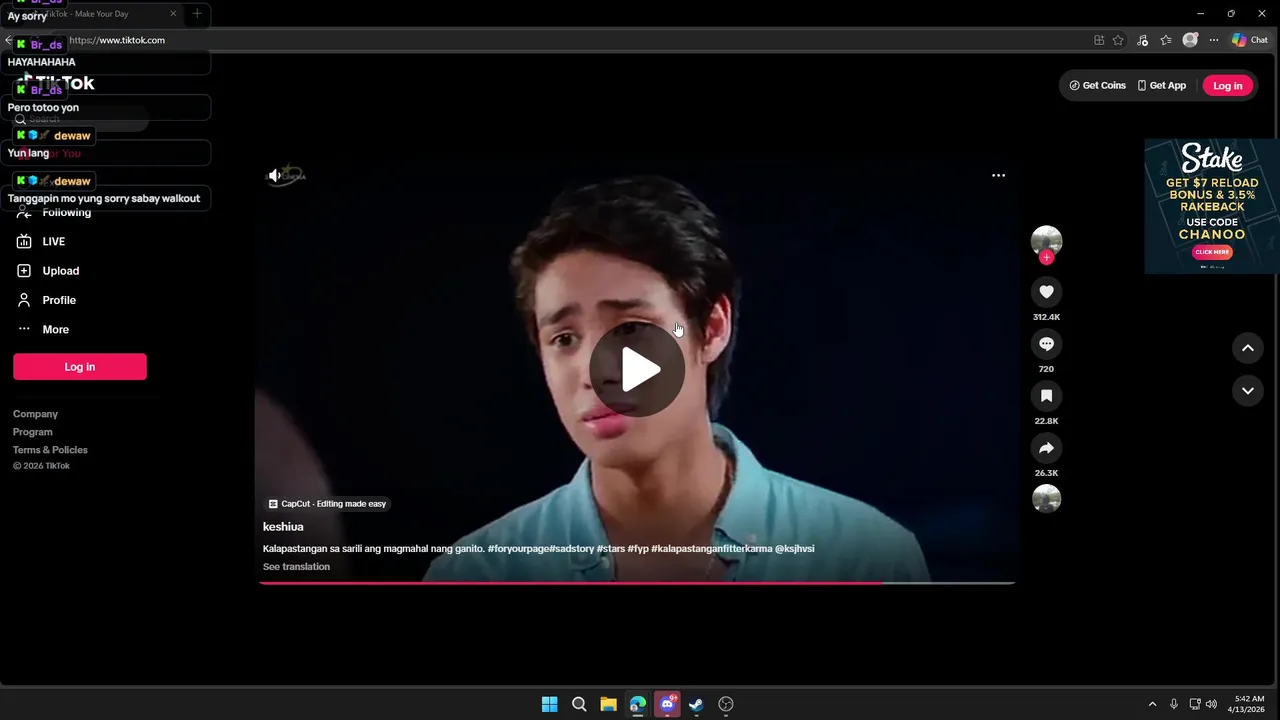The width and height of the screenshot is (1280, 720).
Task: Go to previous video with up chevron
Action: point(1247,348)
